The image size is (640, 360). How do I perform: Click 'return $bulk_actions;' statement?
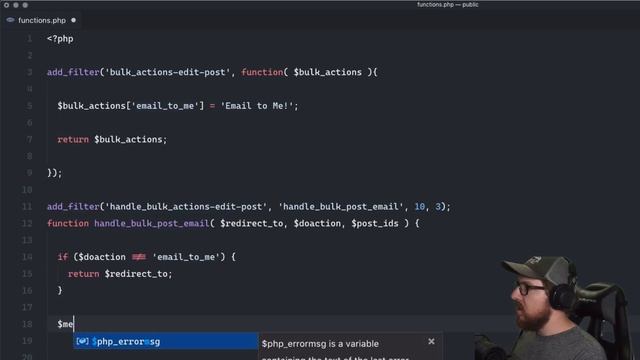pos(112,139)
